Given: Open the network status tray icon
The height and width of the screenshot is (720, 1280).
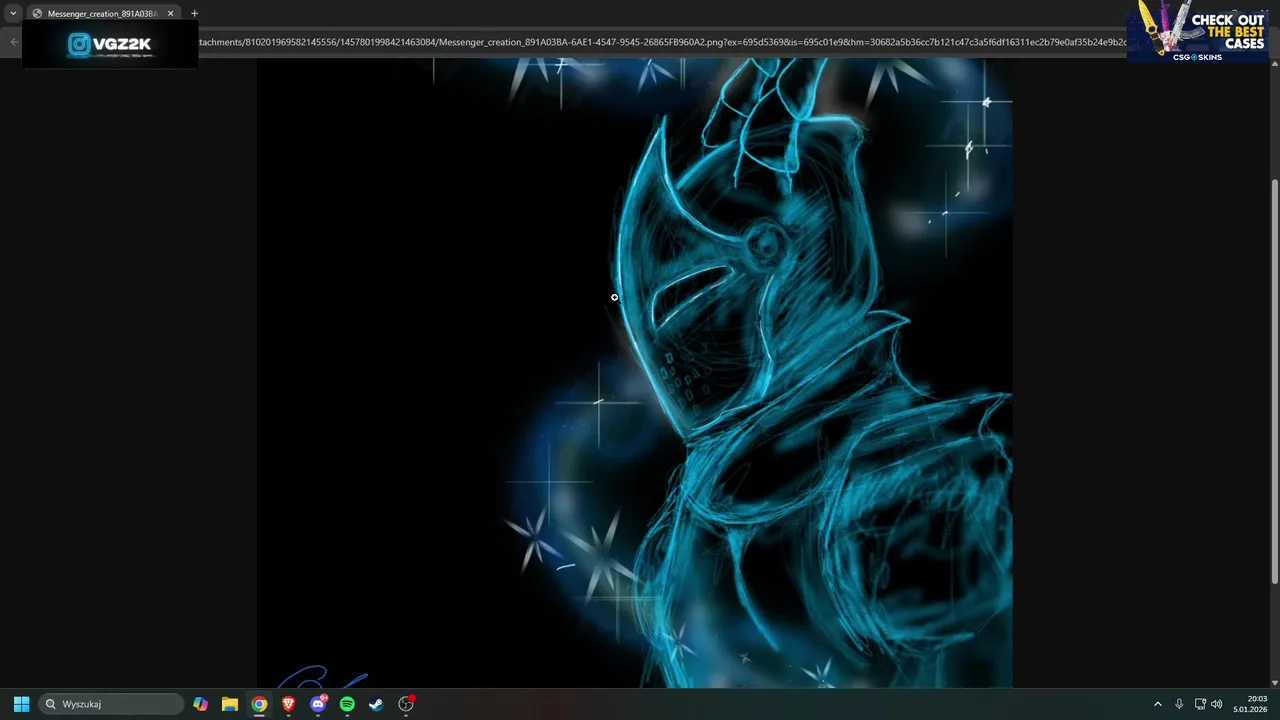Looking at the screenshot, I should 1200,704.
